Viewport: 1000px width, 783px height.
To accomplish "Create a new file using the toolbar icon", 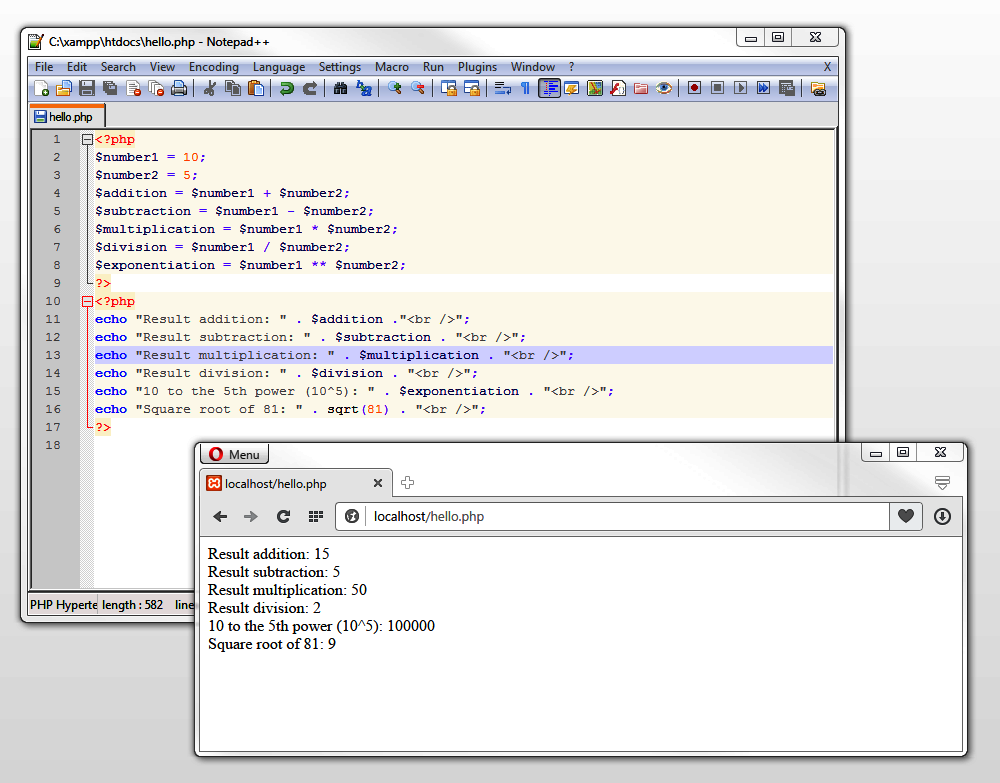I will 40,88.
